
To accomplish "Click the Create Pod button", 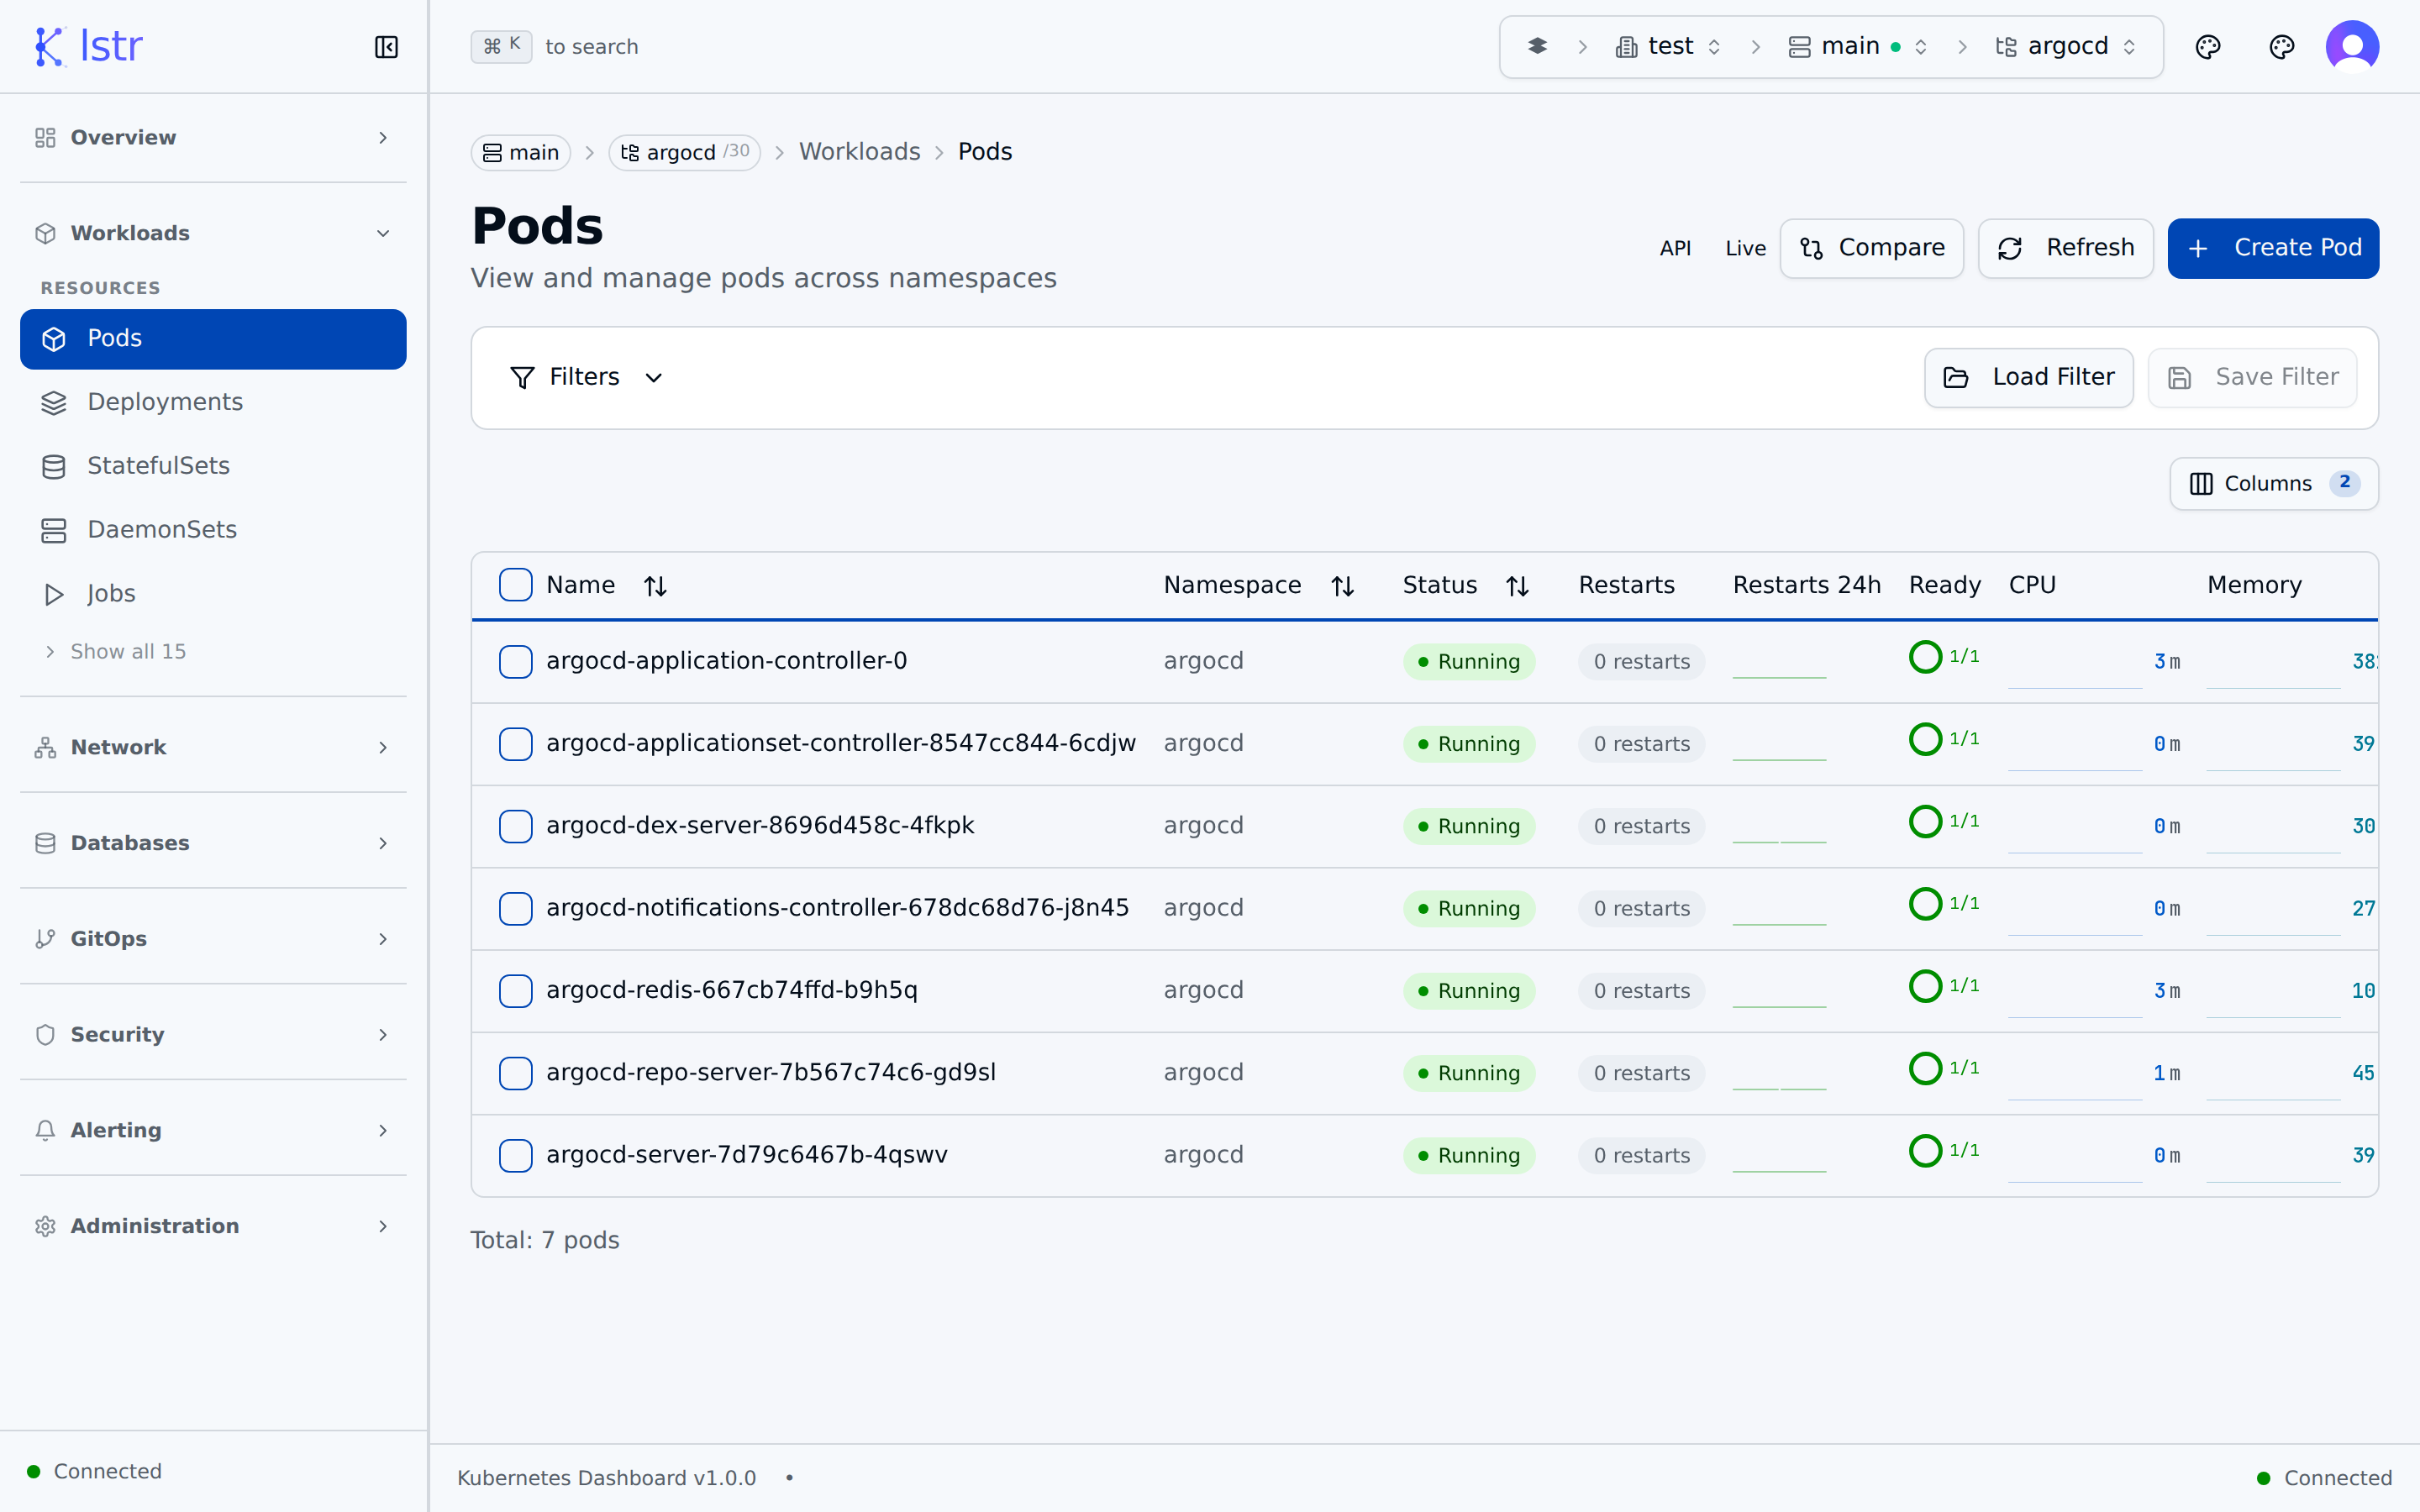I will coord(2272,248).
